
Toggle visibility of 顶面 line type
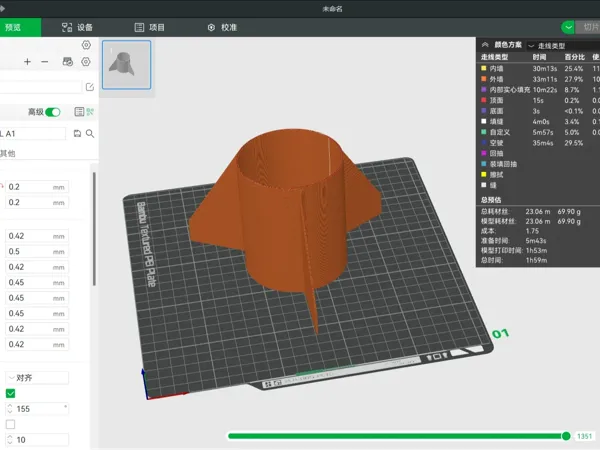point(484,100)
